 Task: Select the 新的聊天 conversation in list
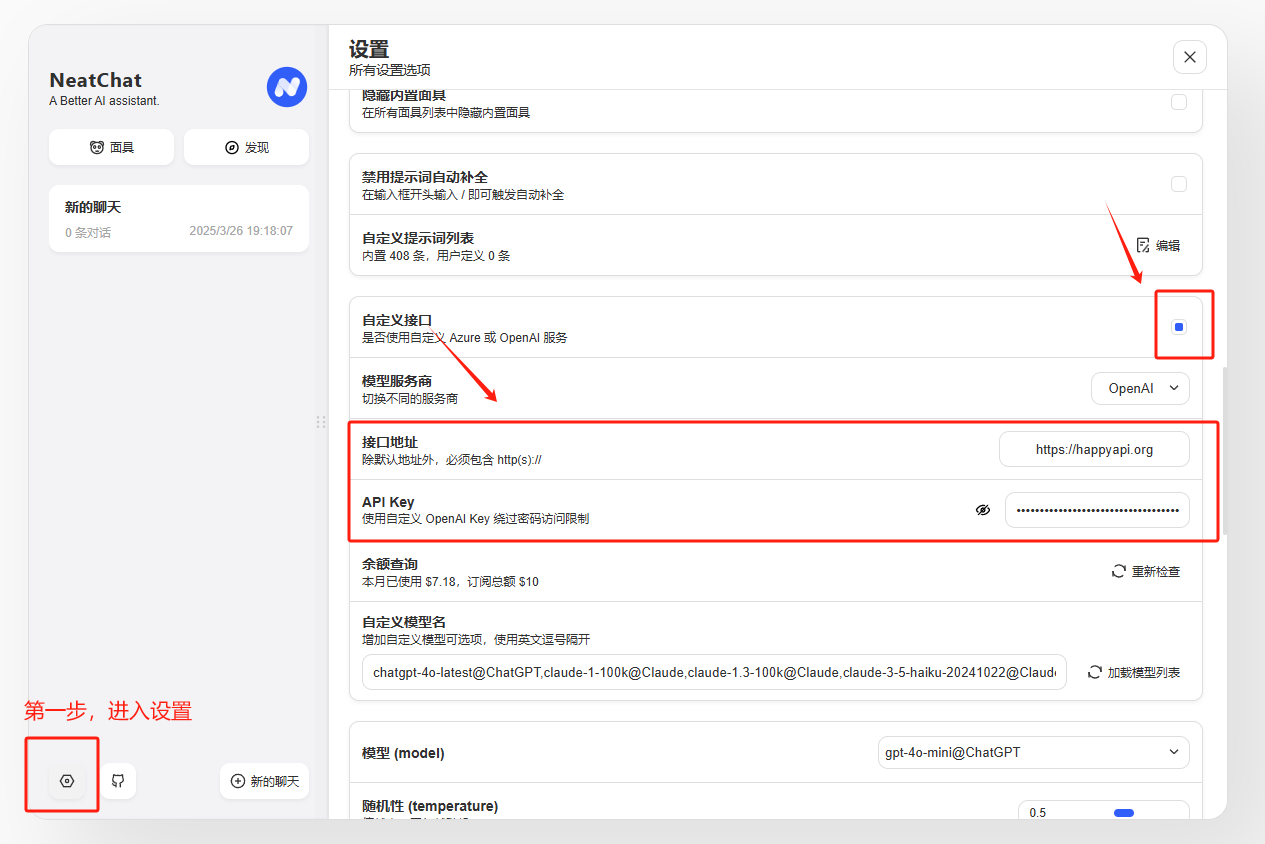coord(178,218)
